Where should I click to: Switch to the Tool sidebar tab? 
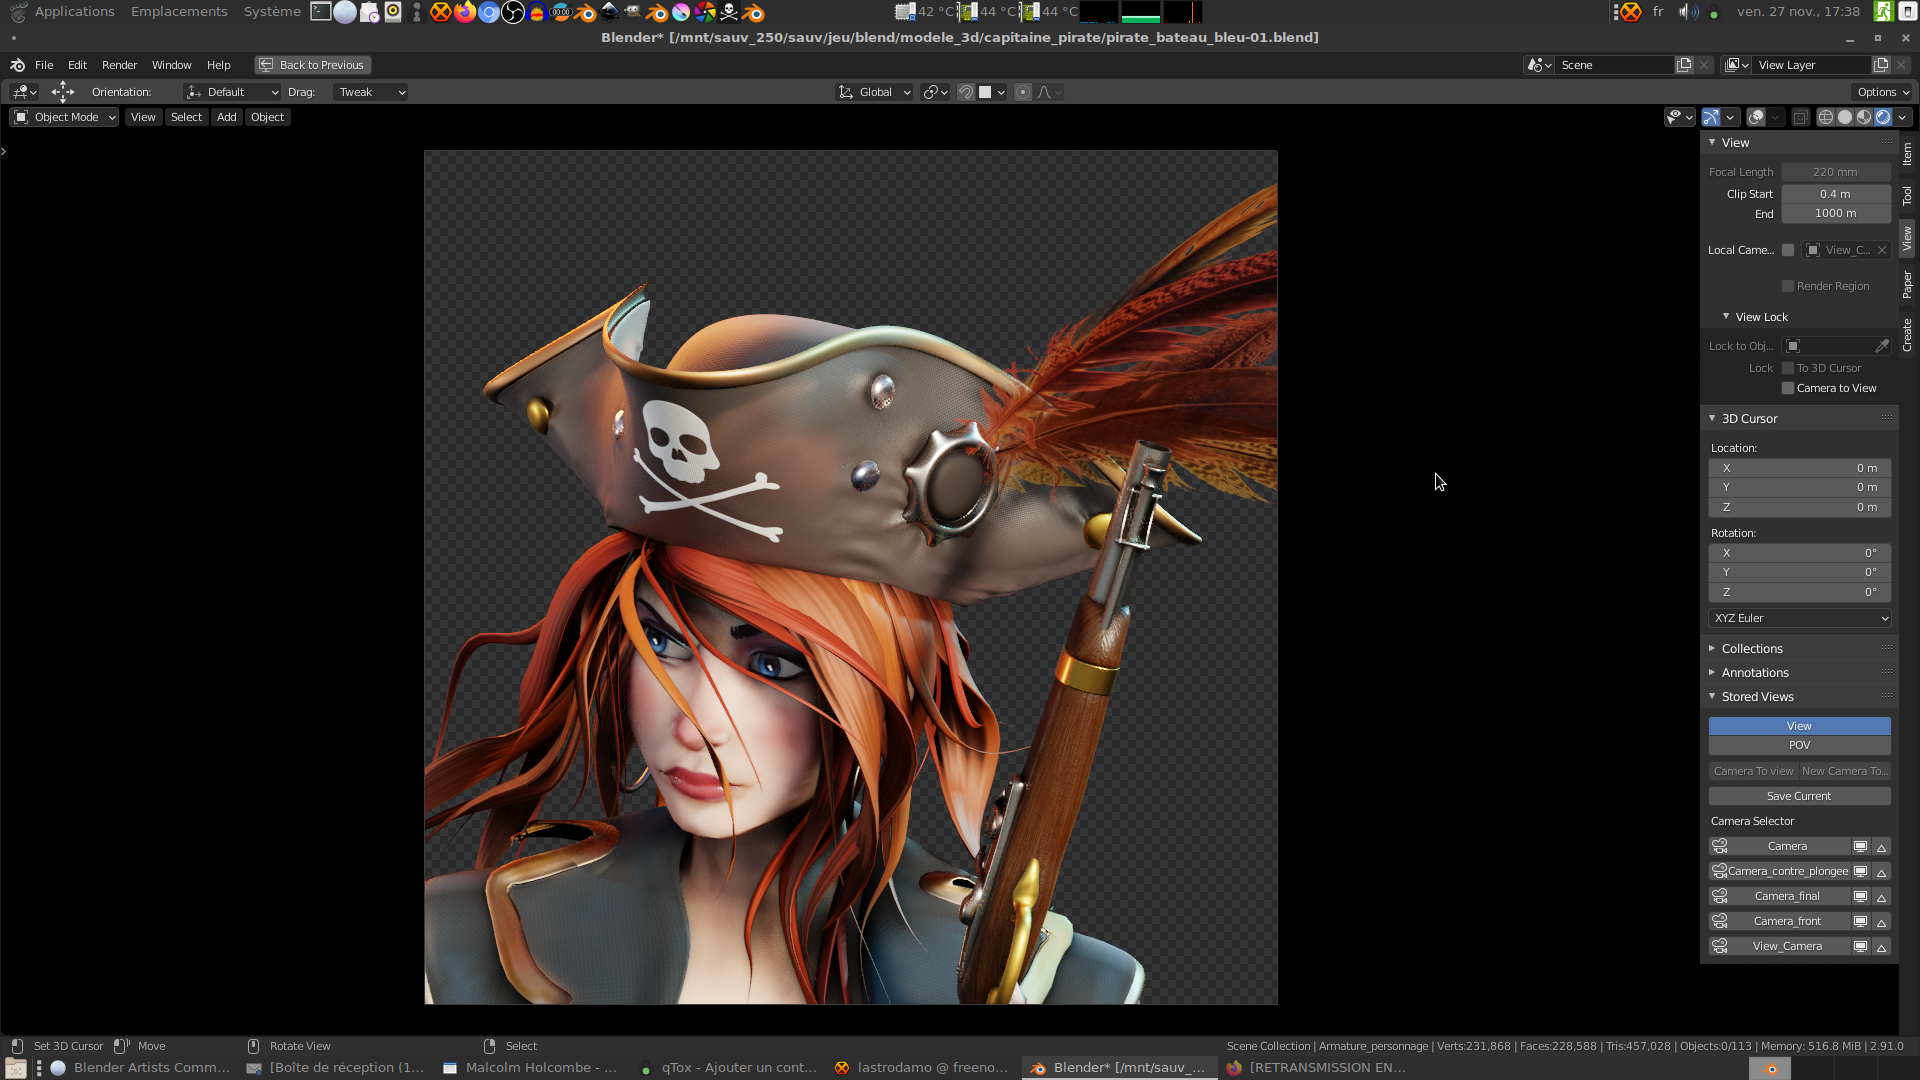pyautogui.click(x=1908, y=195)
